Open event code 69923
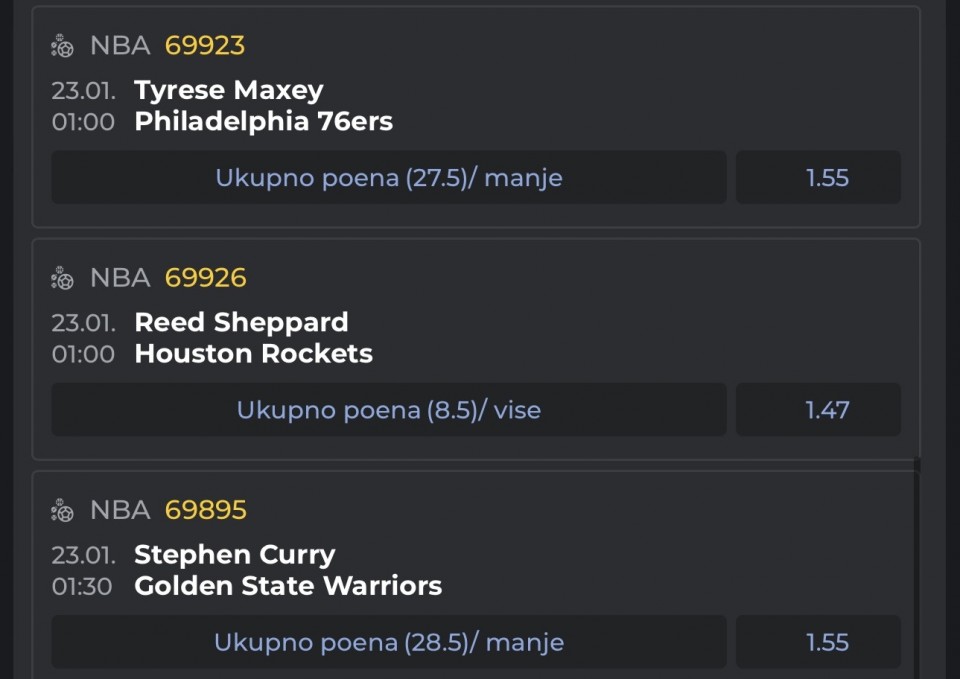The image size is (960, 679). (205, 46)
